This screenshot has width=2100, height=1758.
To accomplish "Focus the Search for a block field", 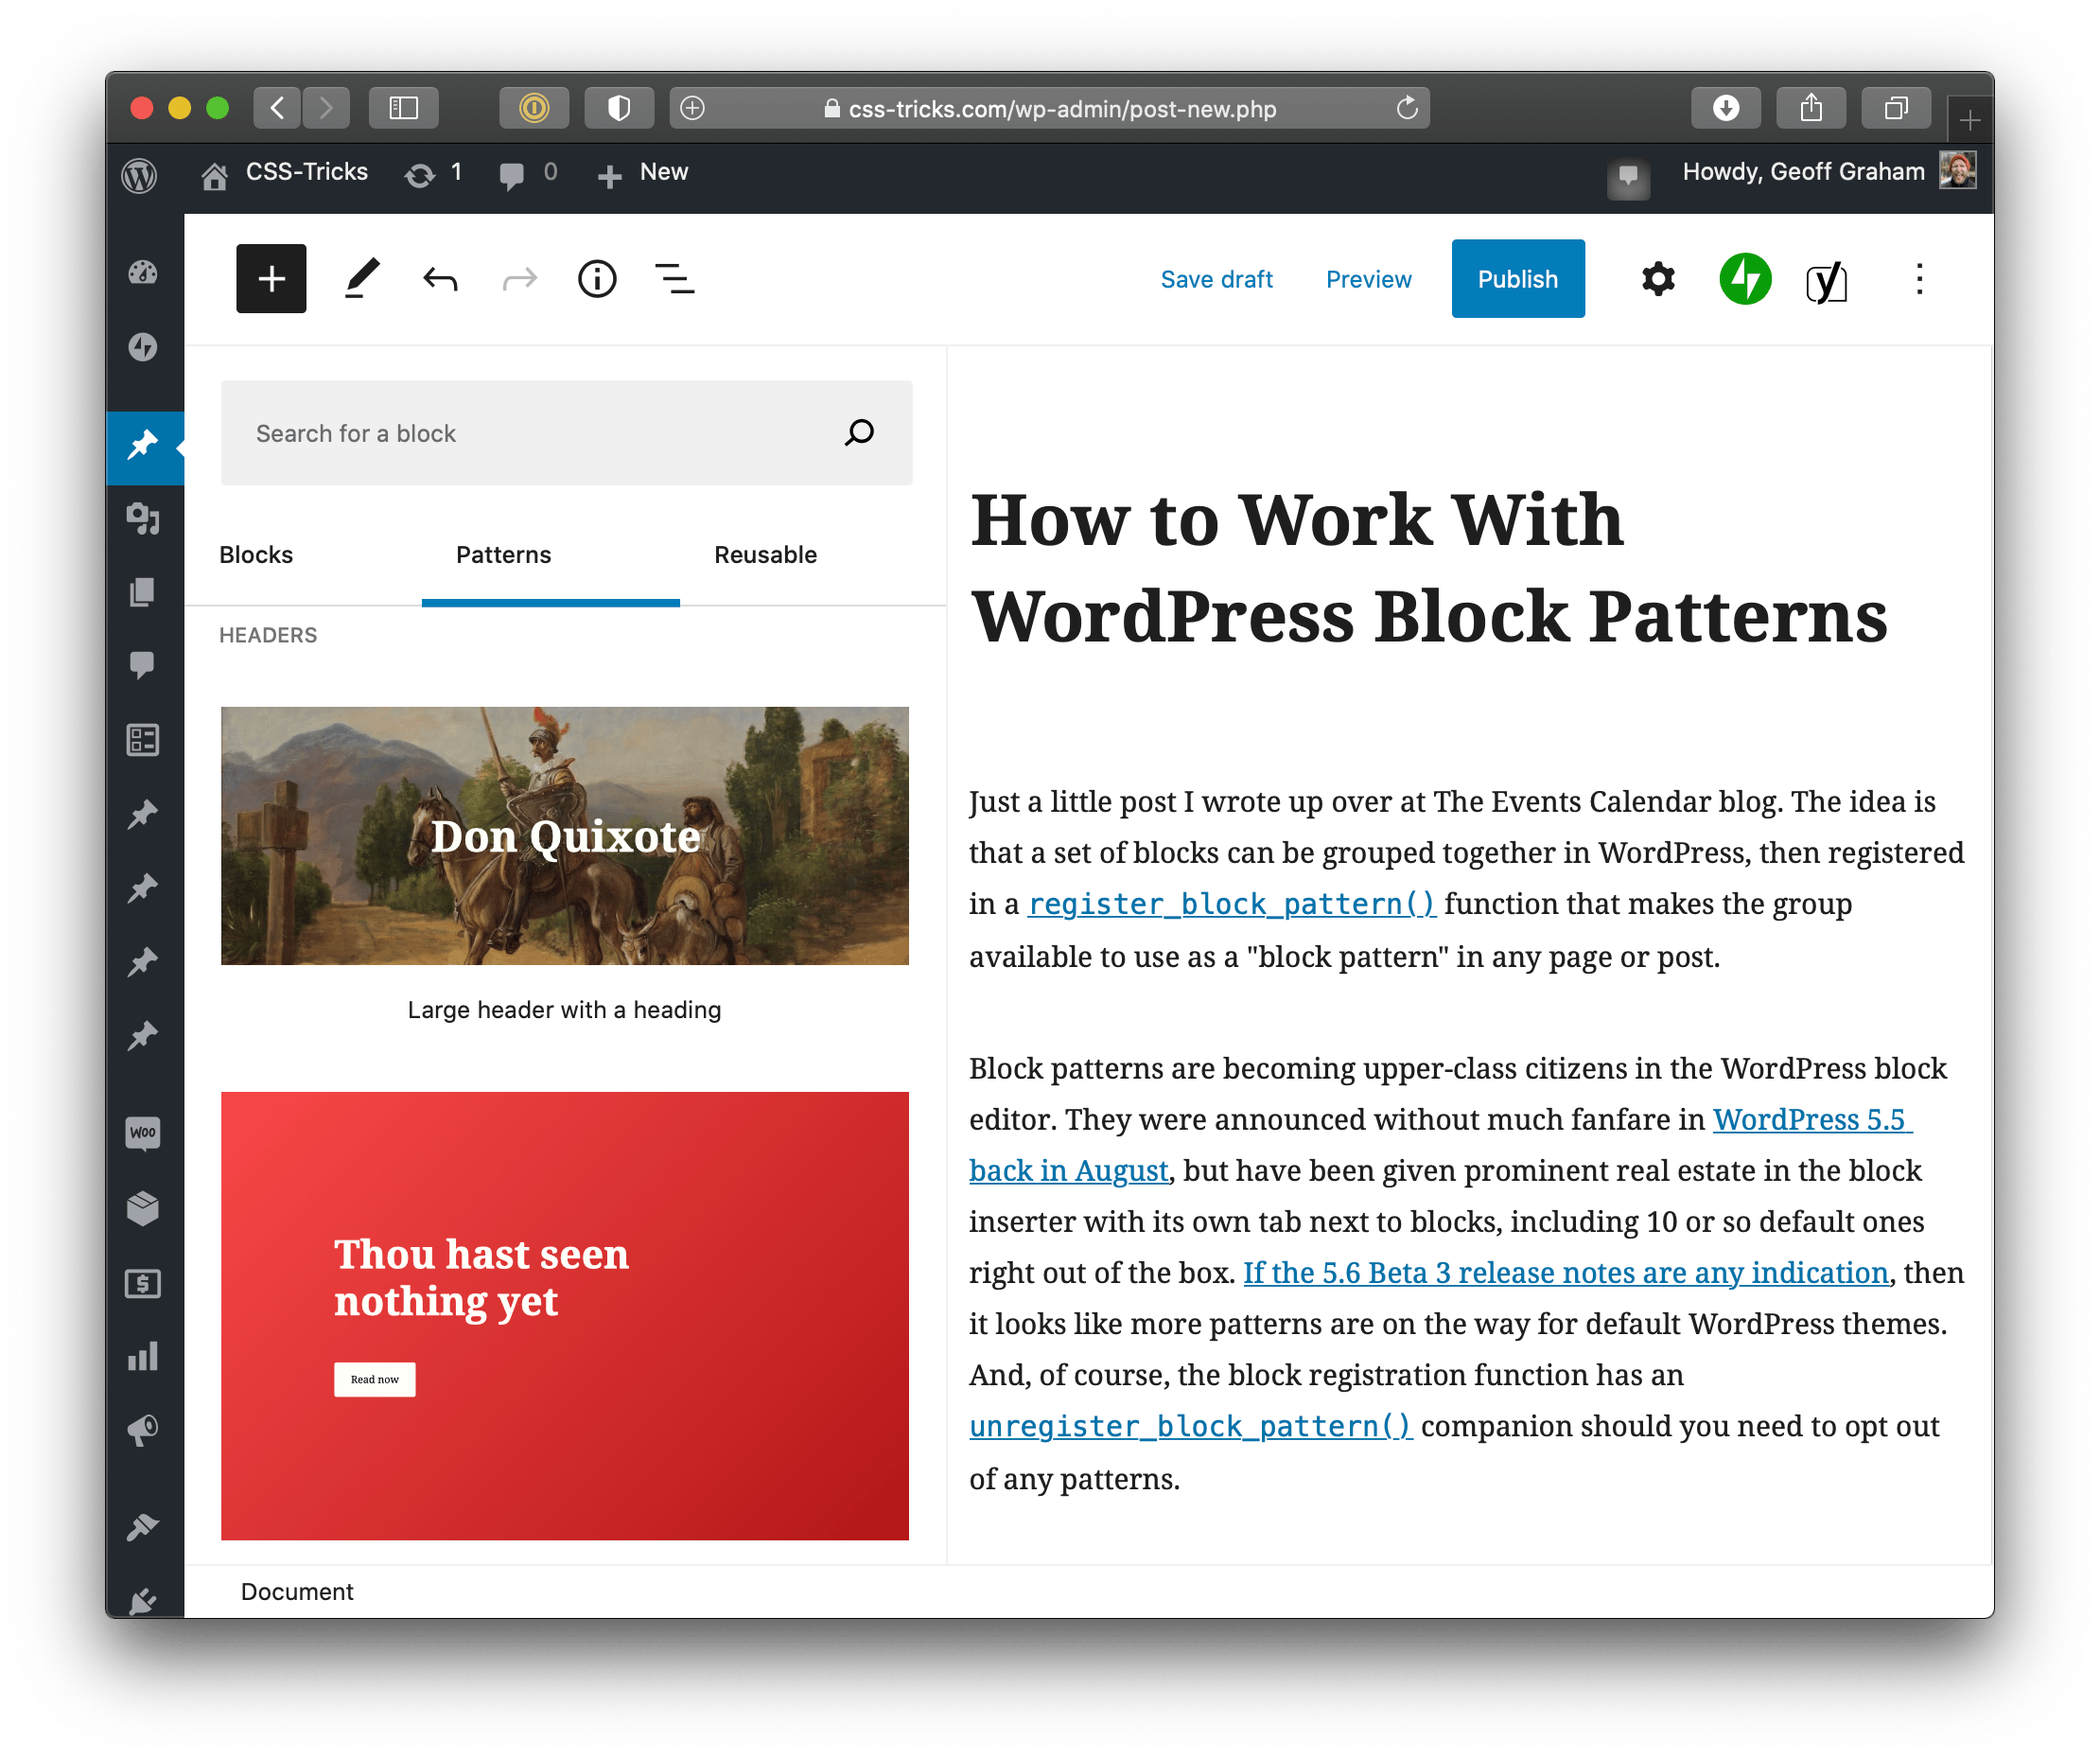I will [566, 433].
